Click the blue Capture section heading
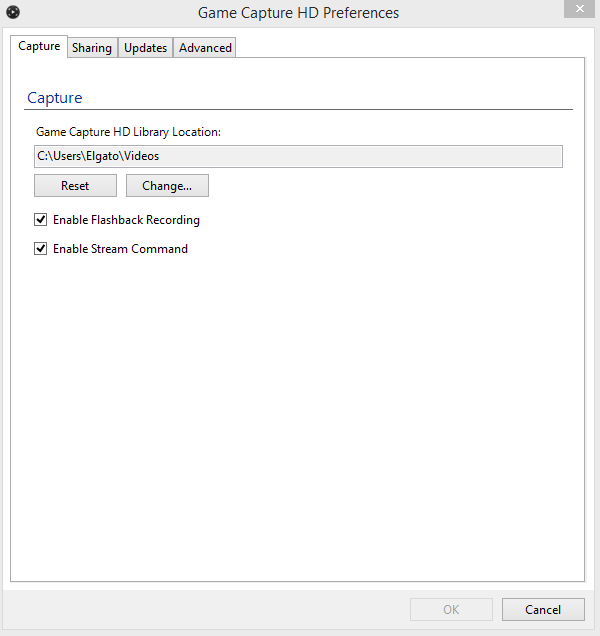This screenshot has height=636, width=600. coord(55,98)
